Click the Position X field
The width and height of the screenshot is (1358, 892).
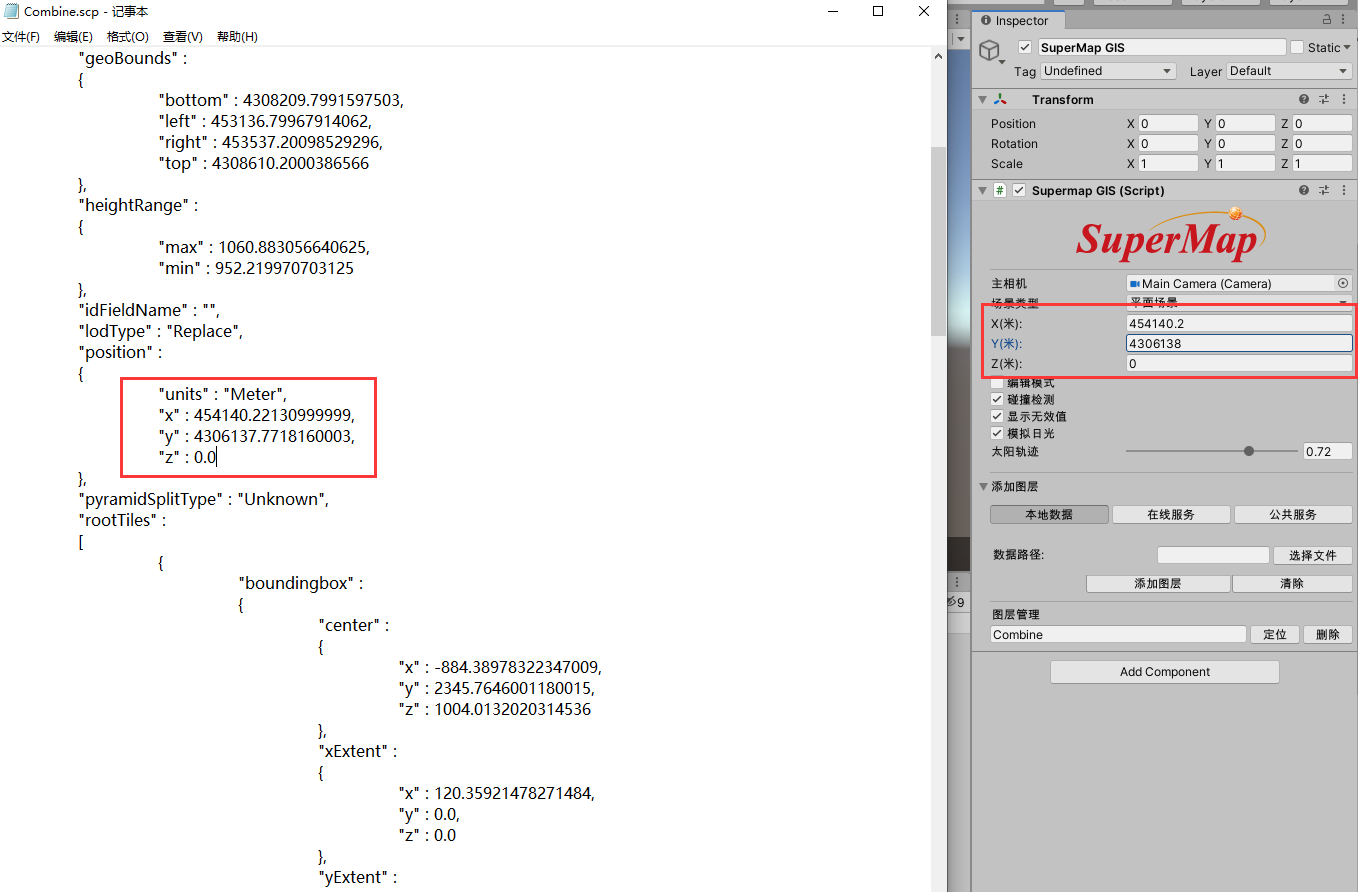pyautogui.click(x=1168, y=123)
